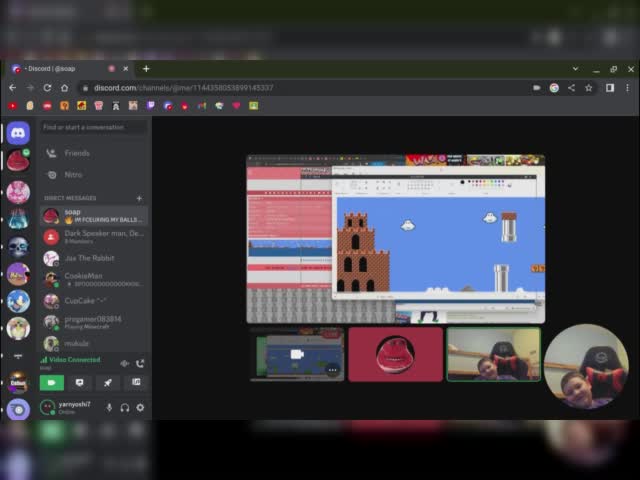Share your screen button

(x=80, y=382)
